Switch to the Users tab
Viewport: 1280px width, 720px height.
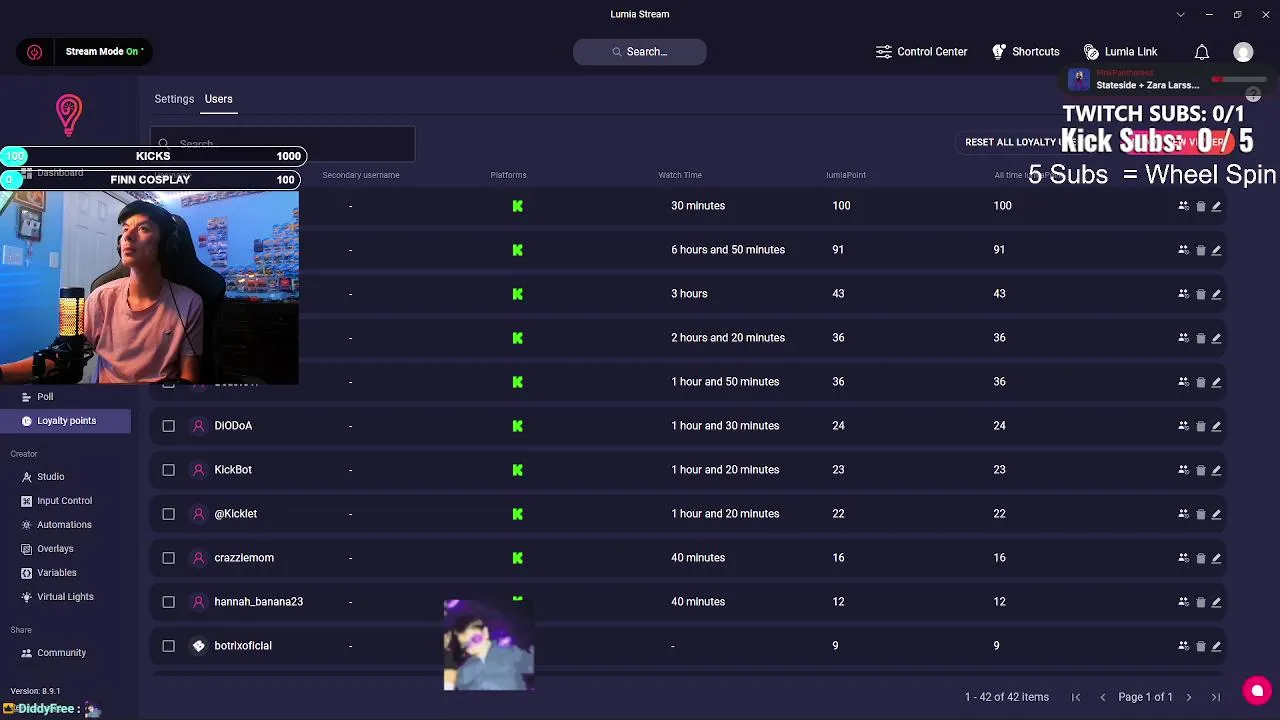(x=218, y=99)
